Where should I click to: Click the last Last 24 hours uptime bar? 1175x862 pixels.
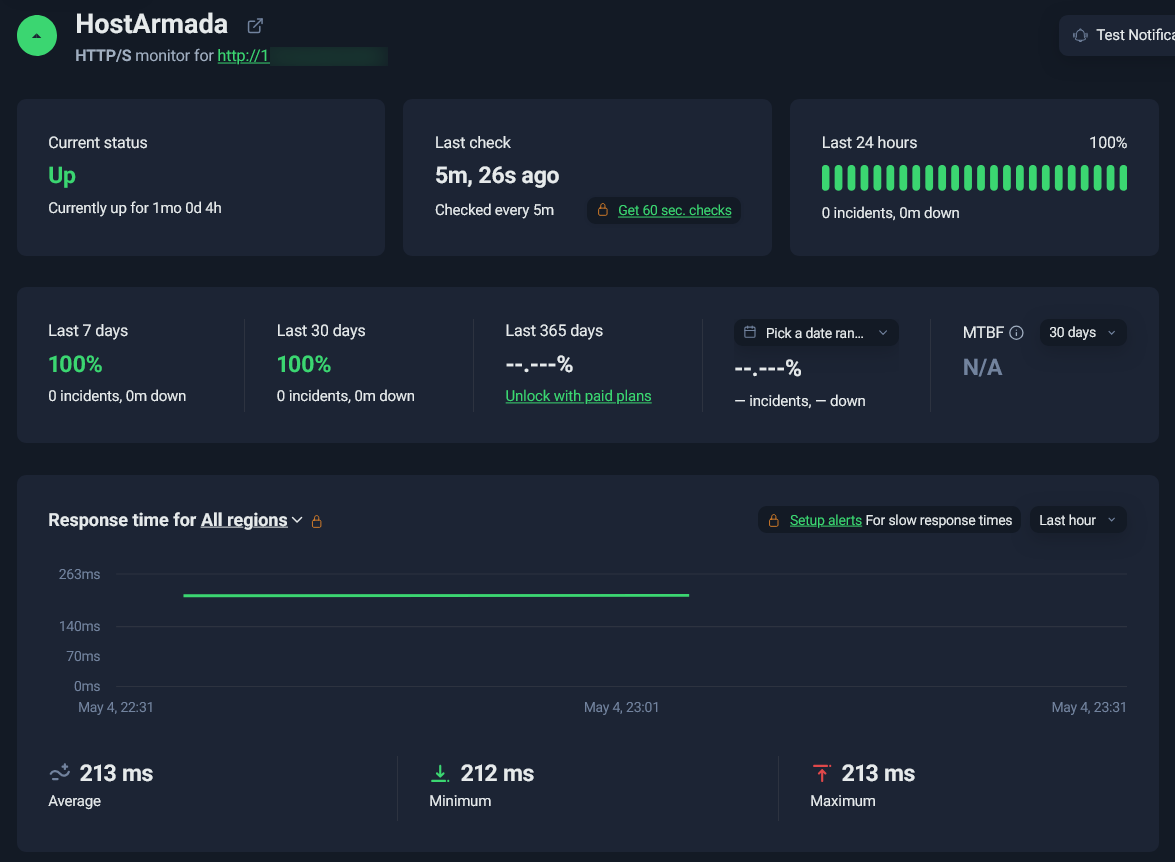pos(1123,178)
